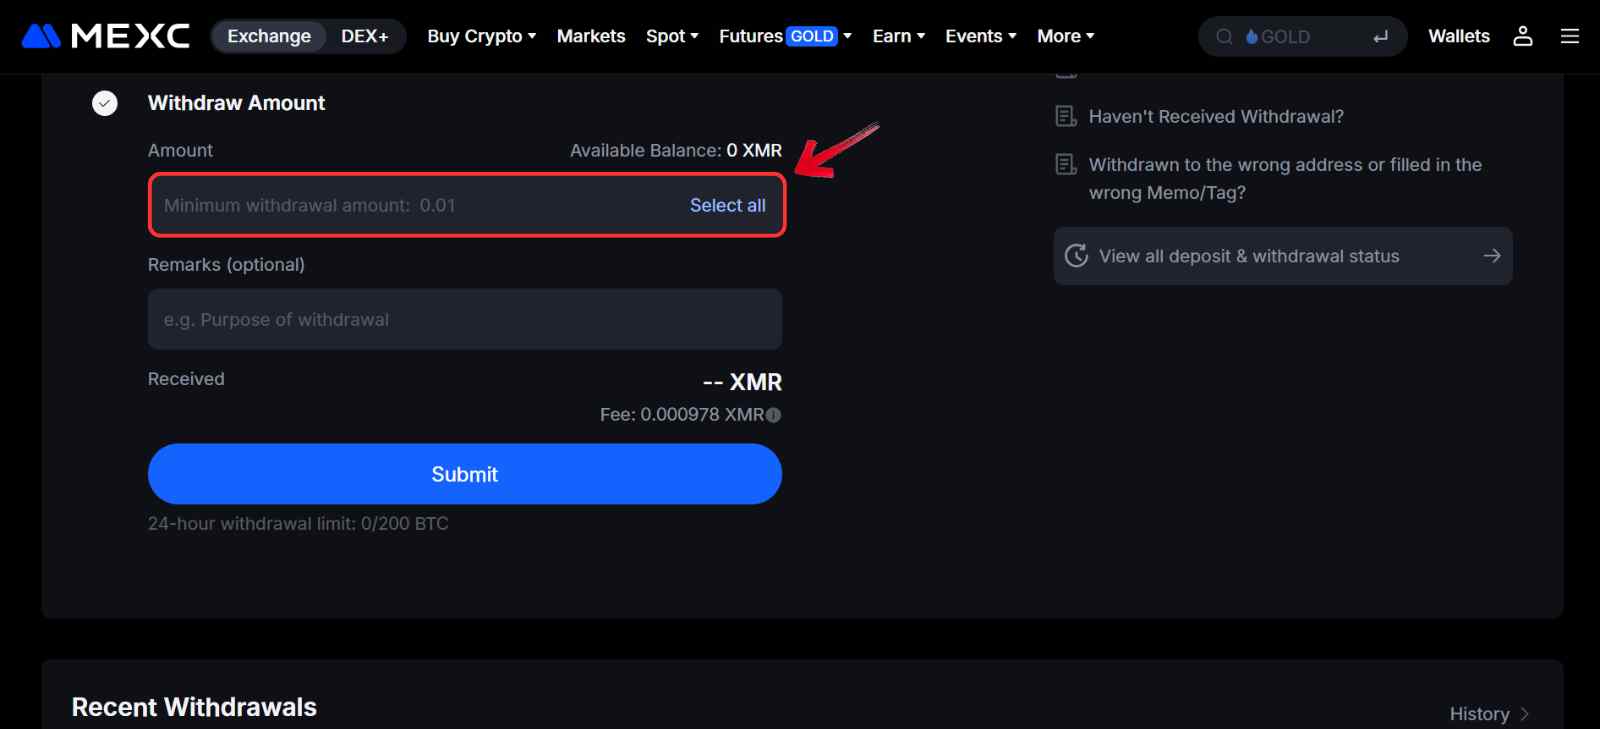Screen dimensions: 1600x729
Task: Expand the More dropdown
Action: (1064, 36)
